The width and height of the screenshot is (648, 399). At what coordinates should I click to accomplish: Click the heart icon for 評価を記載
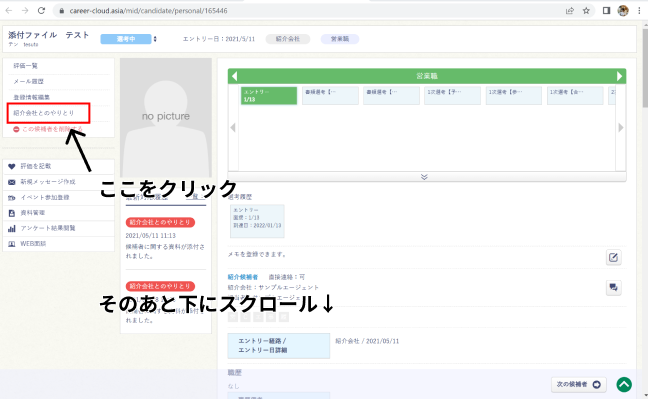pos(12,166)
